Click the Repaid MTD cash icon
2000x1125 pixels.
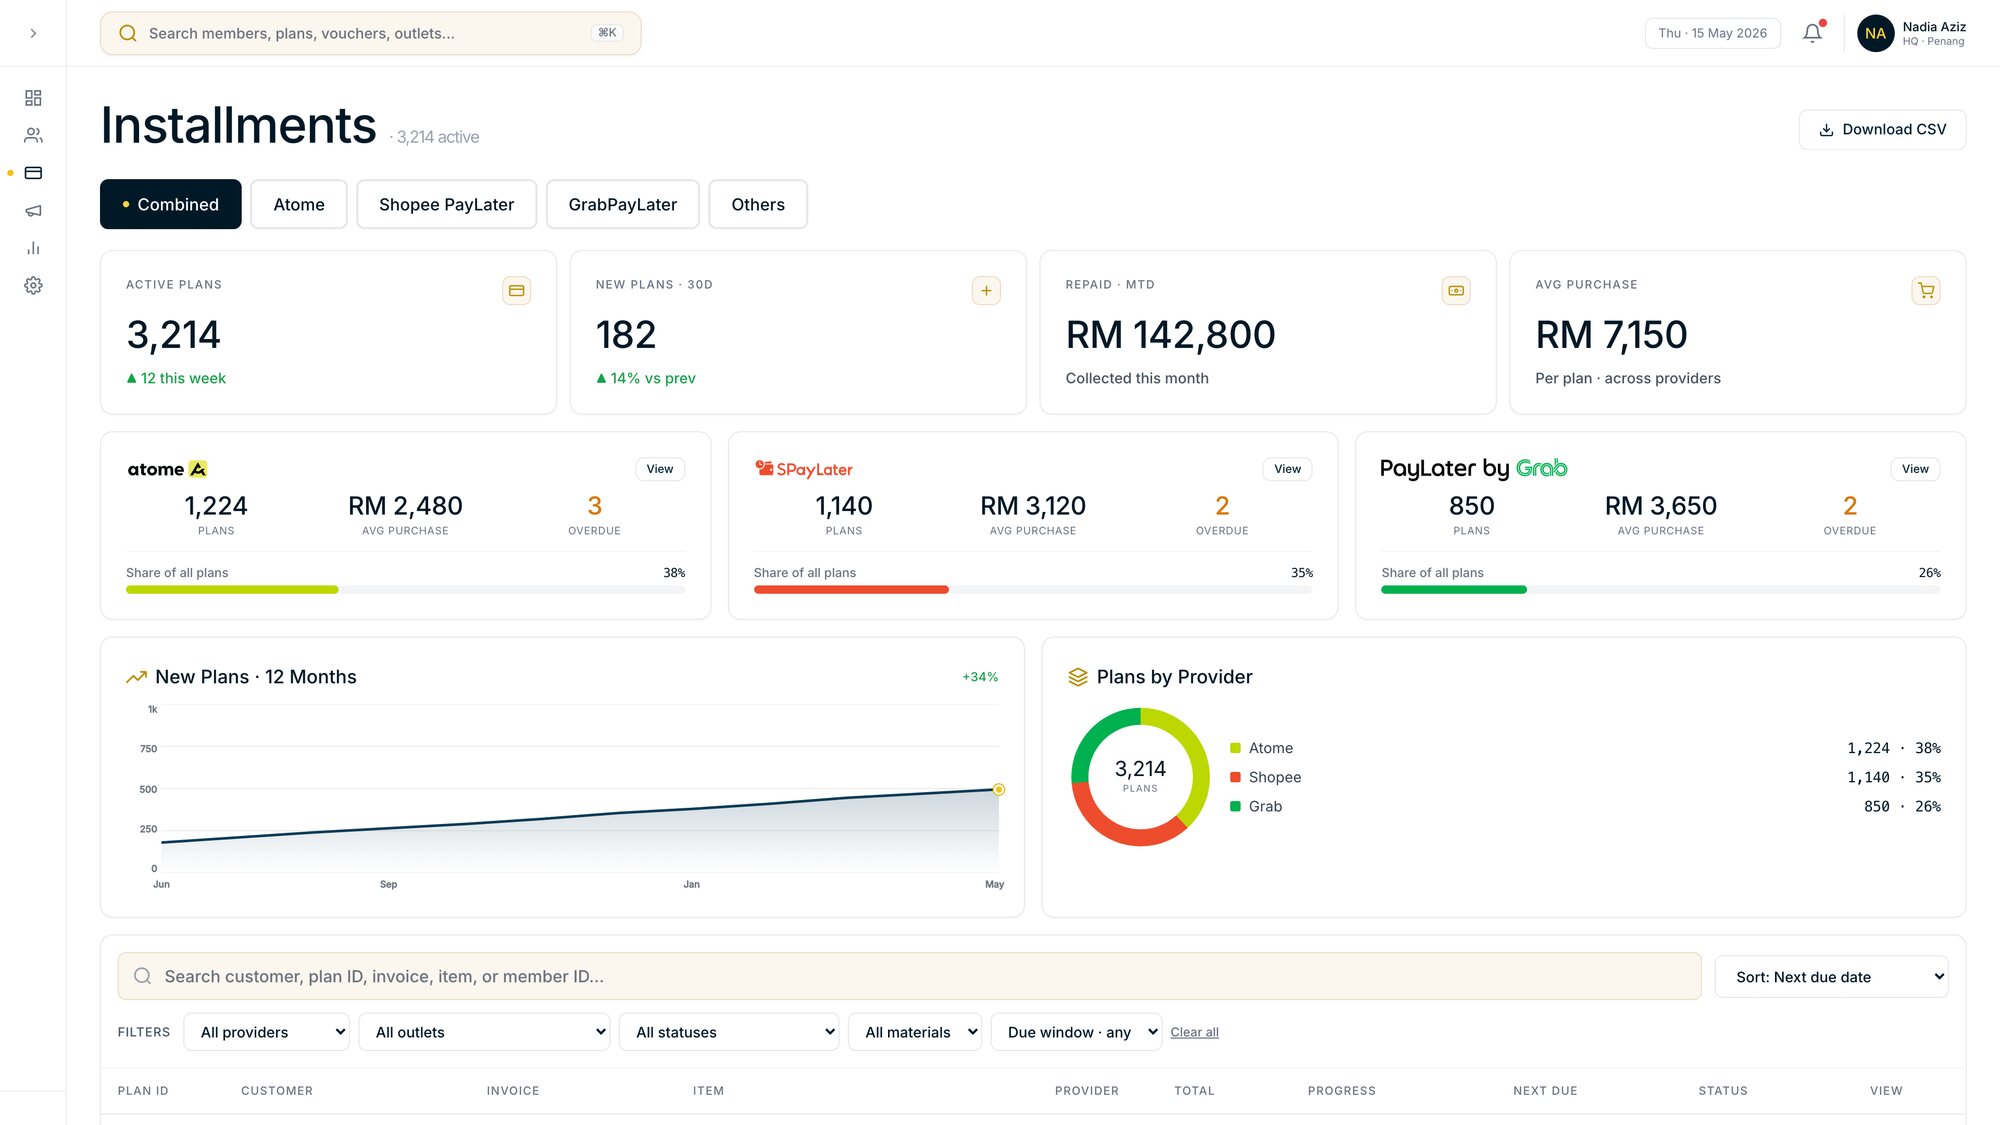(1456, 291)
